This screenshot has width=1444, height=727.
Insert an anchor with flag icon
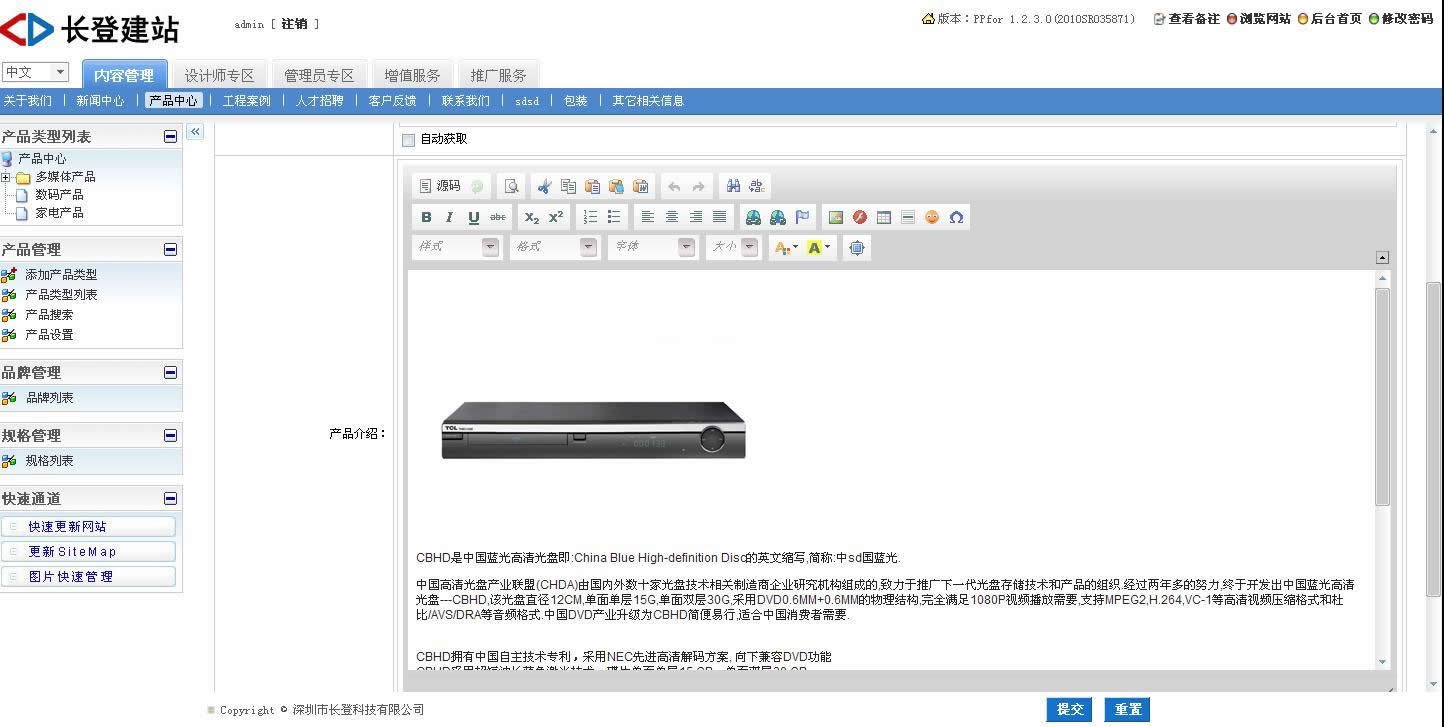click(802, 217)
